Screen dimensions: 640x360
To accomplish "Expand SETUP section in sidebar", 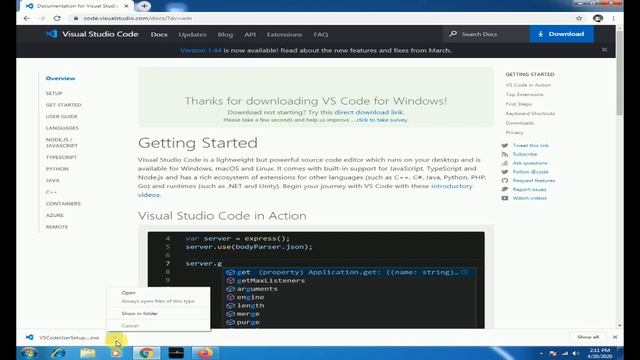I will coord(54,93).
